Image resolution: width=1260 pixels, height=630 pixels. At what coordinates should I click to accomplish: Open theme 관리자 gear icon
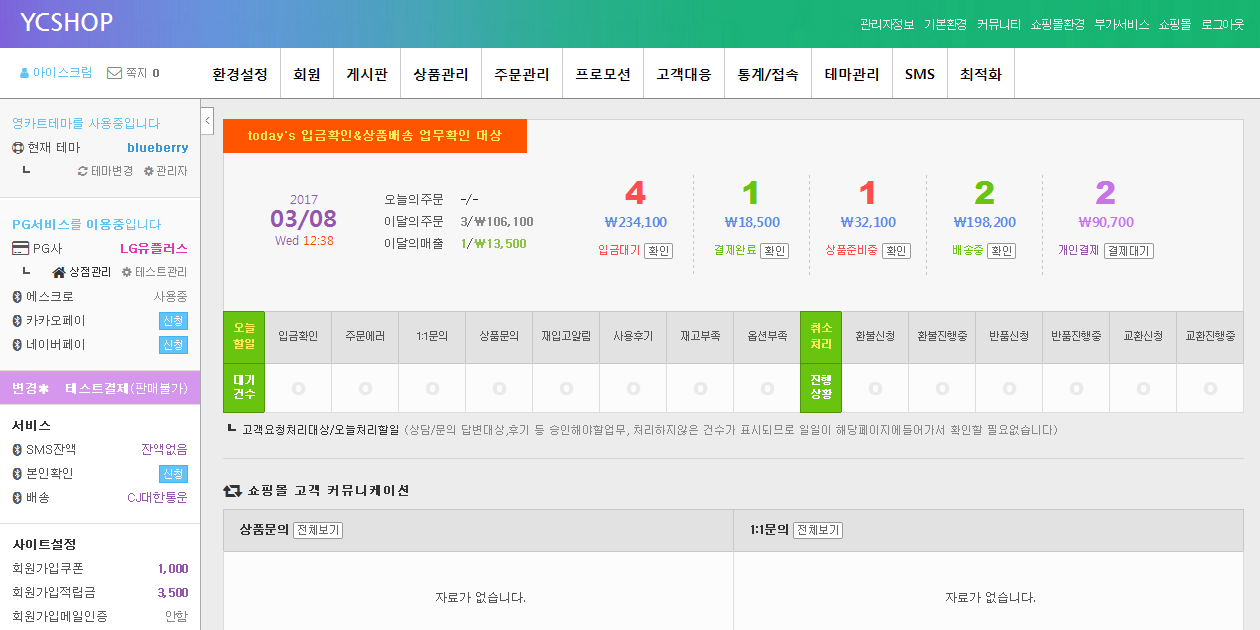pos(148,171)
